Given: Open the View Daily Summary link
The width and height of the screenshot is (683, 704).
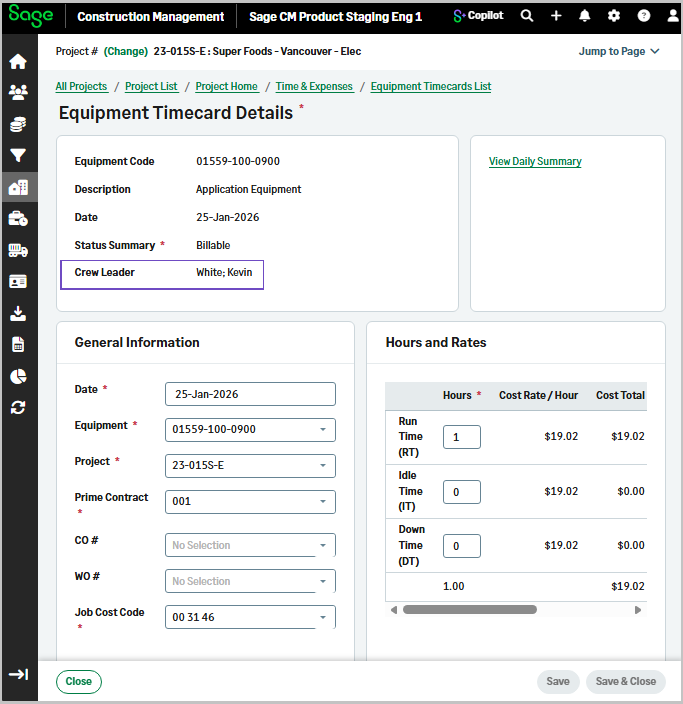Looking at the screenshot, I should pos(535,162).
